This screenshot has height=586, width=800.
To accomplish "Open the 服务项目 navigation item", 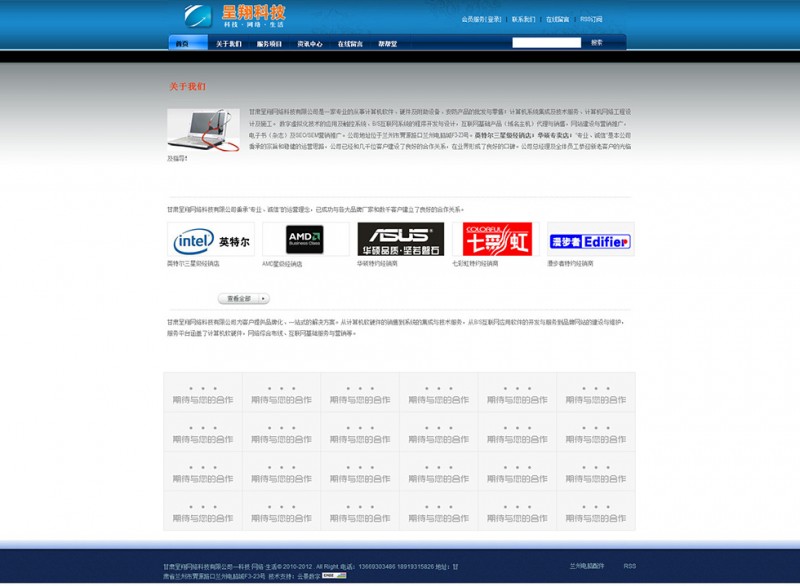I will [269, 44].
